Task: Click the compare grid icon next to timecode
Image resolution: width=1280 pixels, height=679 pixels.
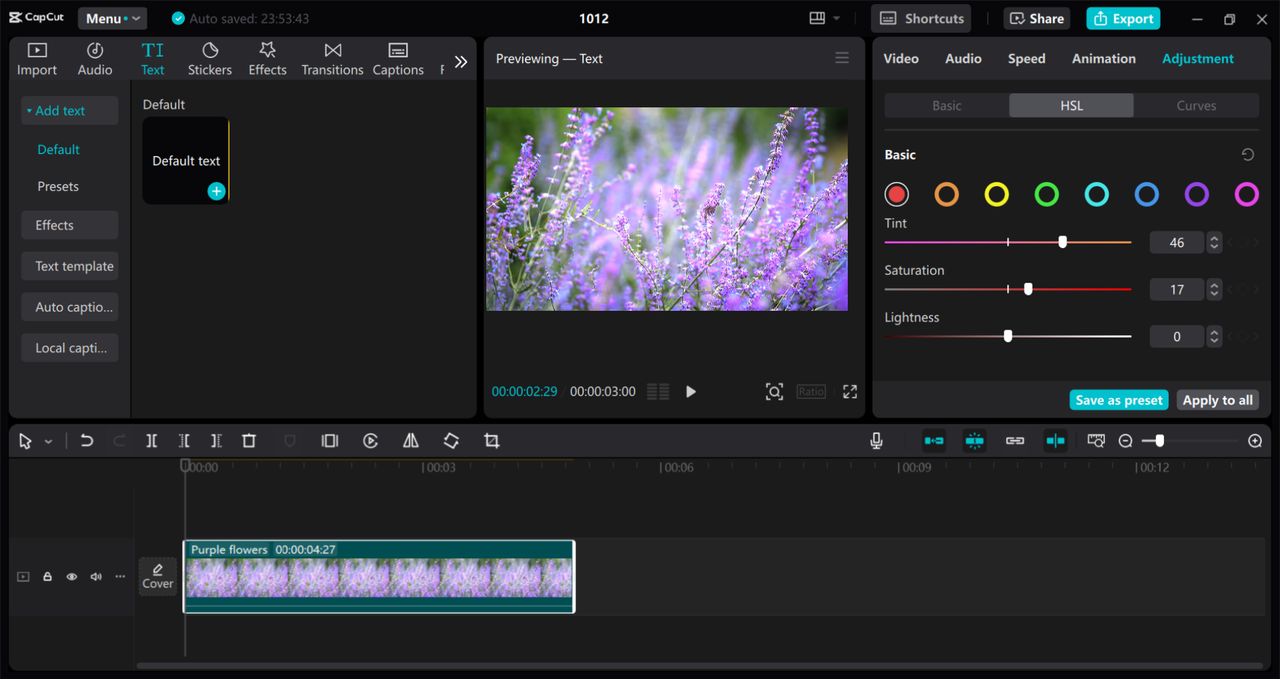Action: tap(658, 392)
